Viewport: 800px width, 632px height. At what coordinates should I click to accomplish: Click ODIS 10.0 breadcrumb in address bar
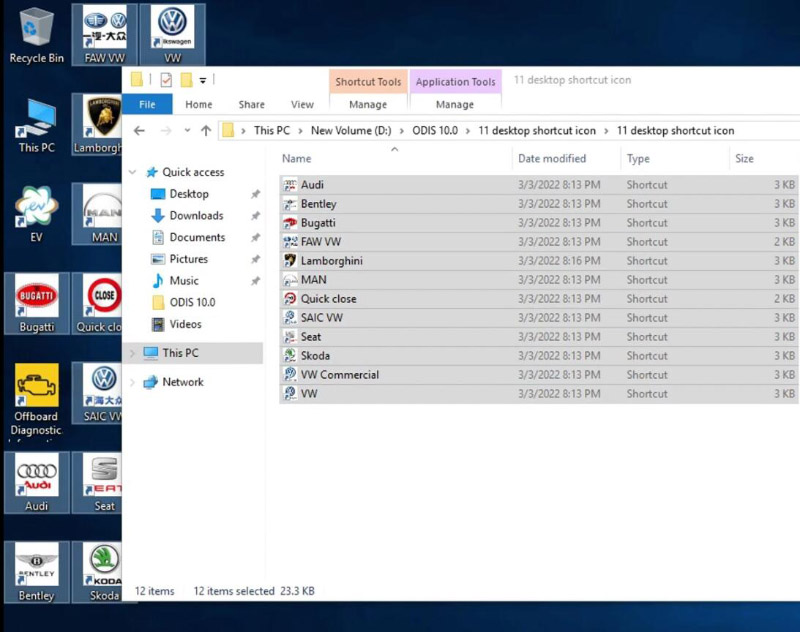(435, 131)
